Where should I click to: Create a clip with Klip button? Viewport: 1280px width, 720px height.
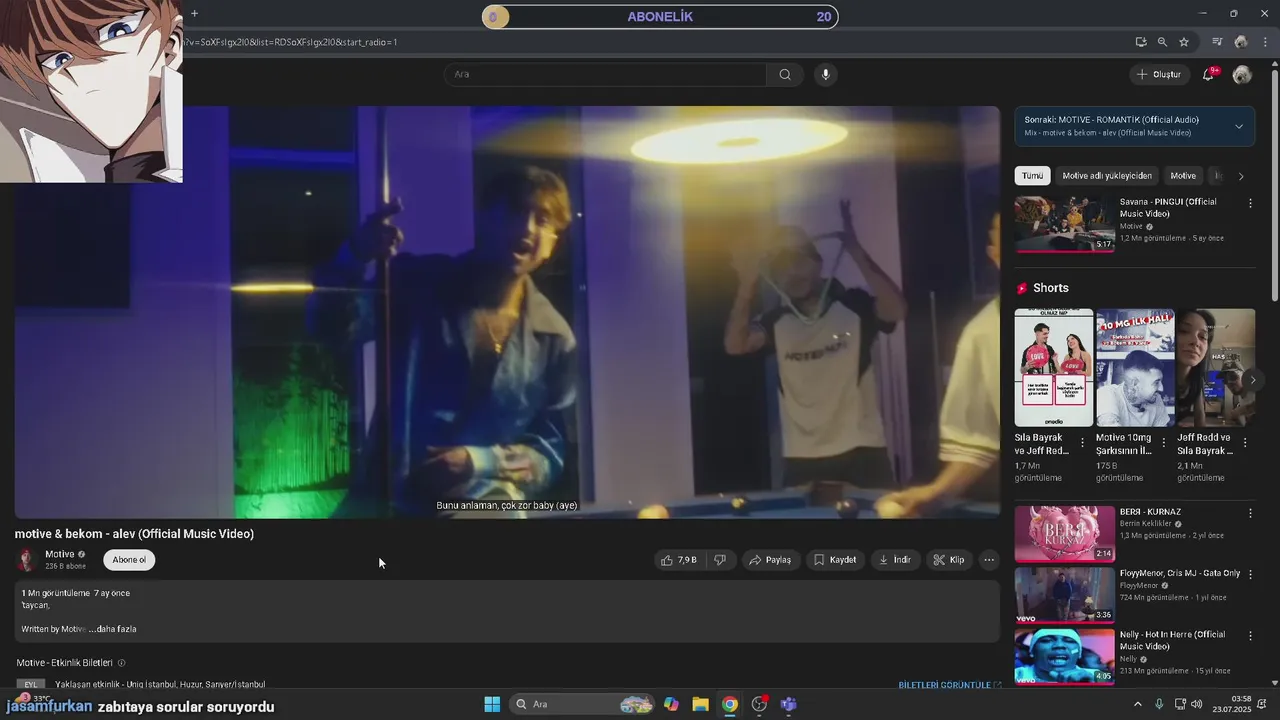(948, 560)
